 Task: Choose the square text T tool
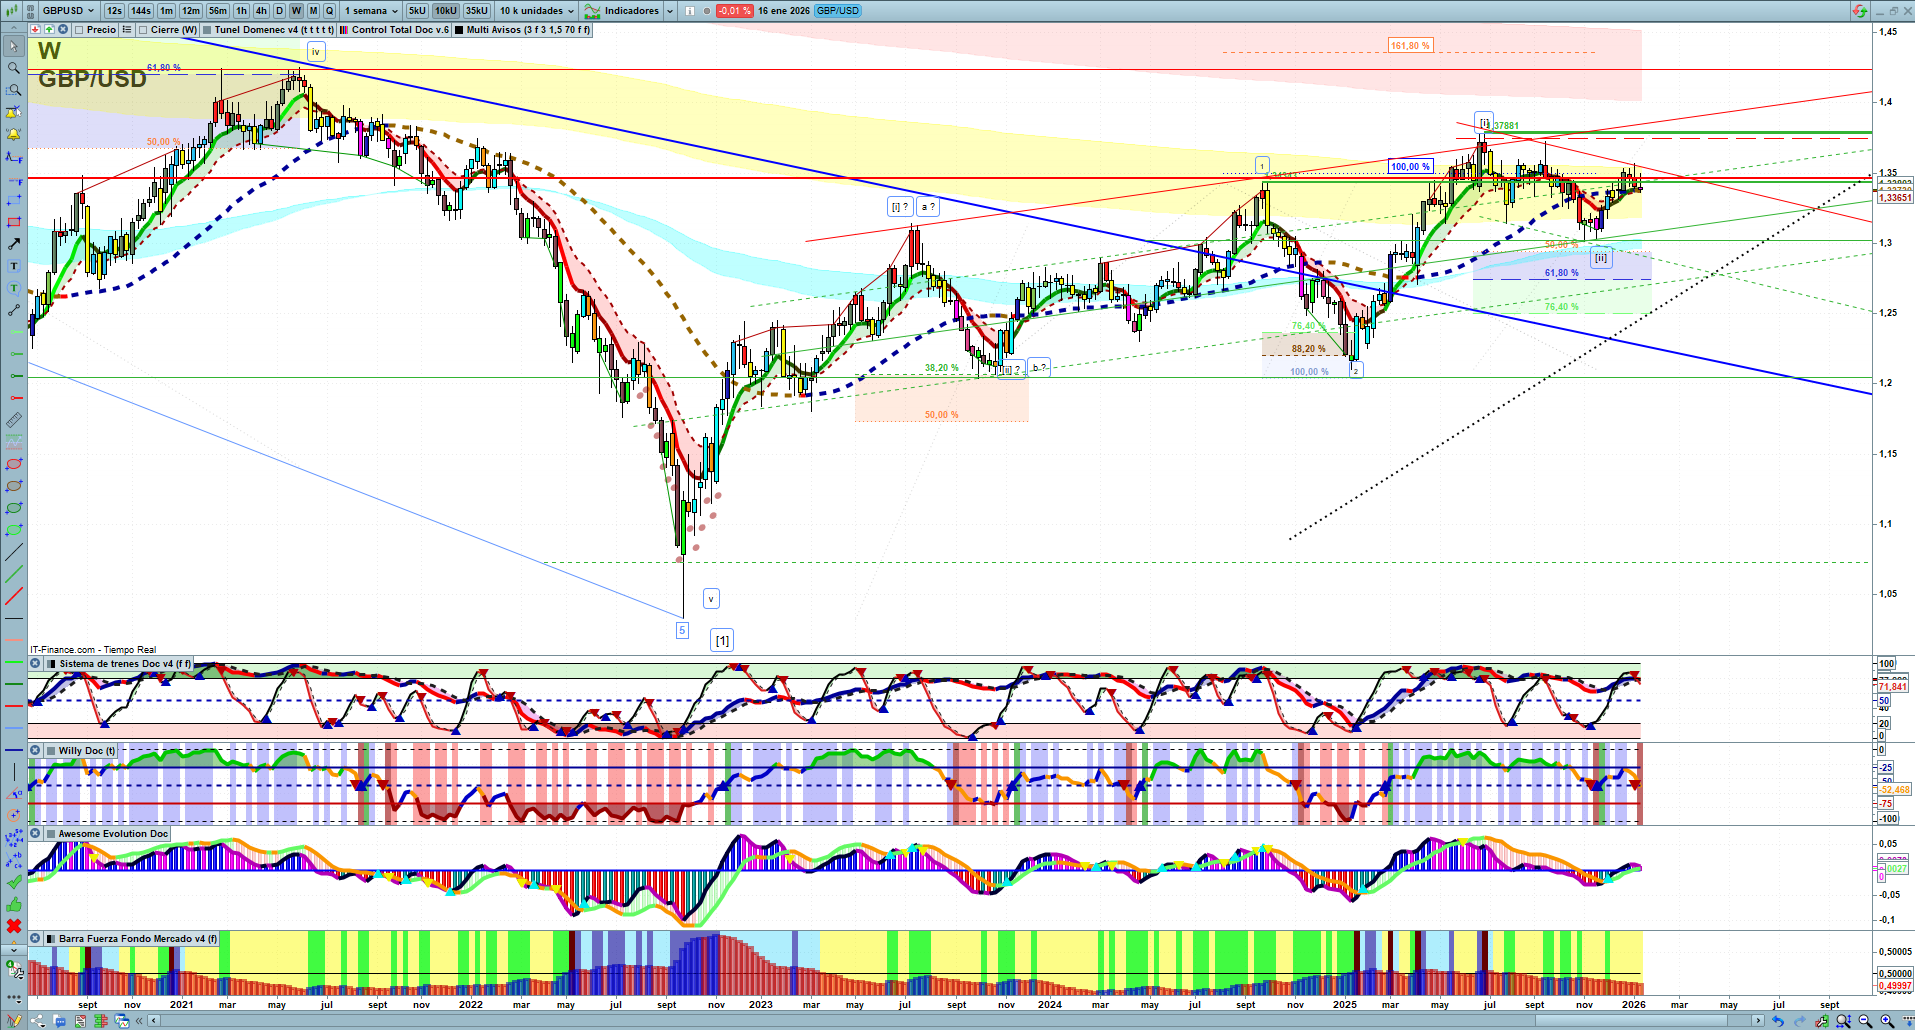click(14, 266)
